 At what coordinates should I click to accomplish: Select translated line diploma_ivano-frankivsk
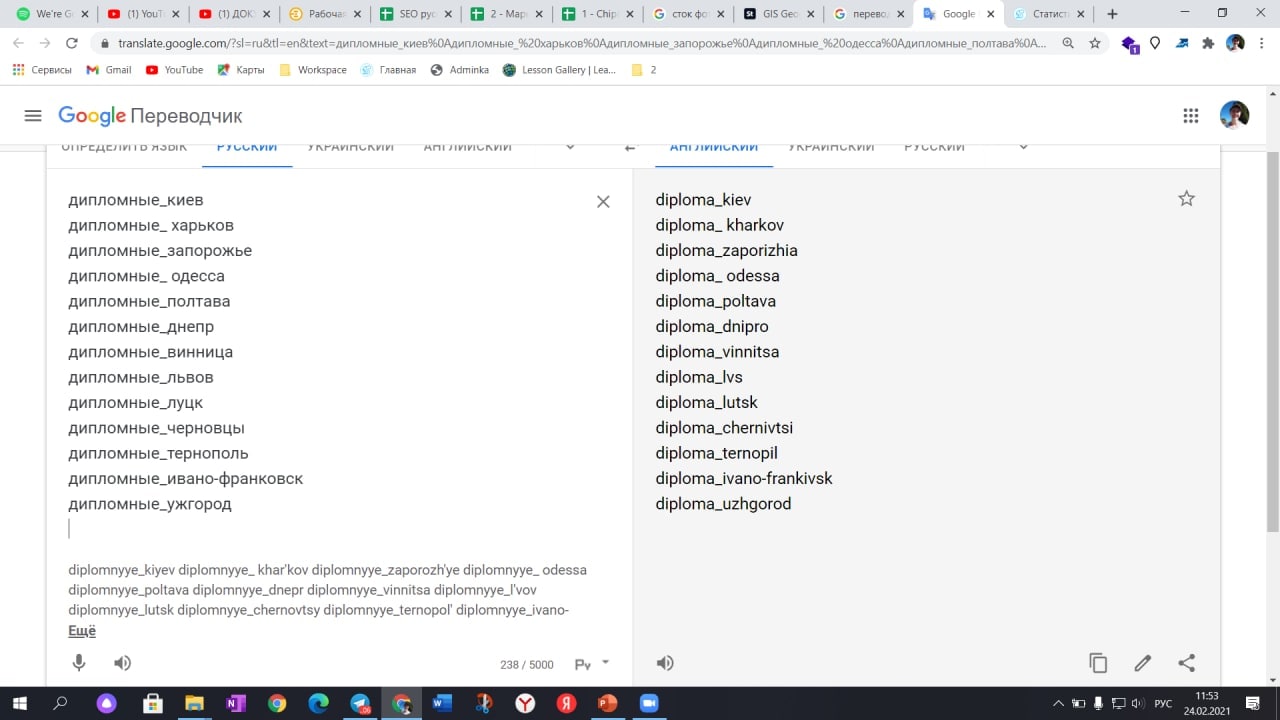744,479
